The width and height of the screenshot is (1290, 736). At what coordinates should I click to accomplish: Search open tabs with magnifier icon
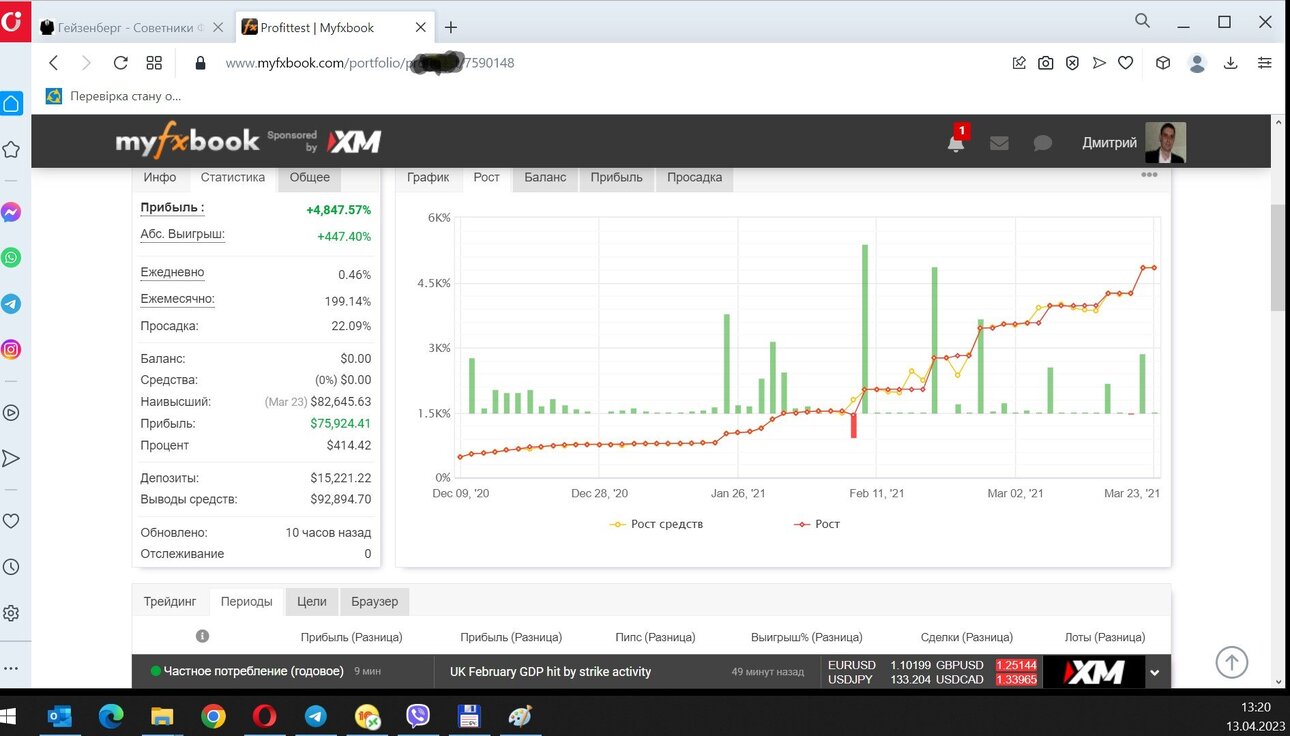coord(1143,21)
